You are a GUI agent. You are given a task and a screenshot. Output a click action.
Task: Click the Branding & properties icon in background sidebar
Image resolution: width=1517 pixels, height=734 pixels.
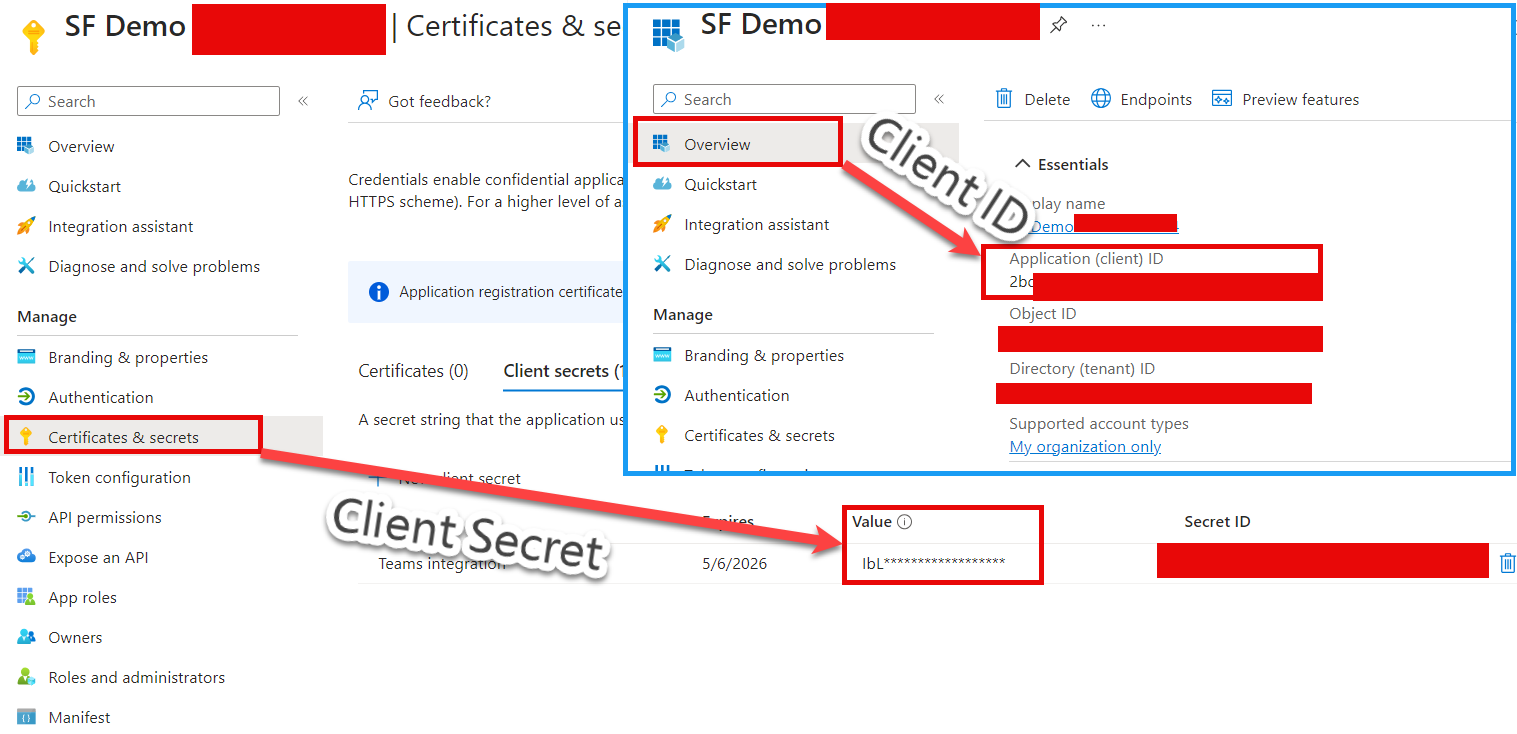click(x=27, y=357)
